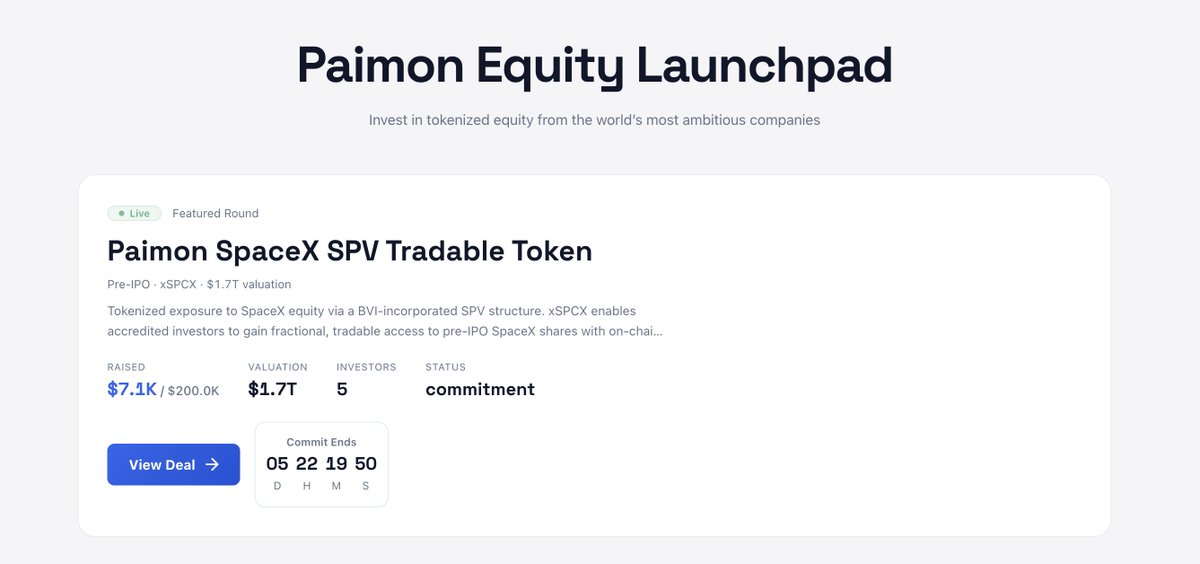Select the Featured Round label

[x=215, y=213]
